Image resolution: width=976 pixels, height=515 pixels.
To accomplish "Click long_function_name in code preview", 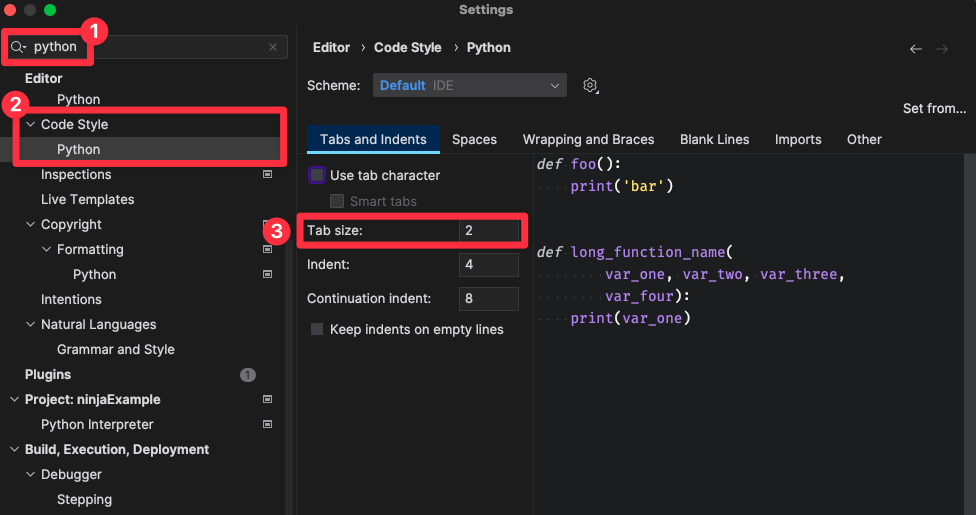I will (648, 252).
